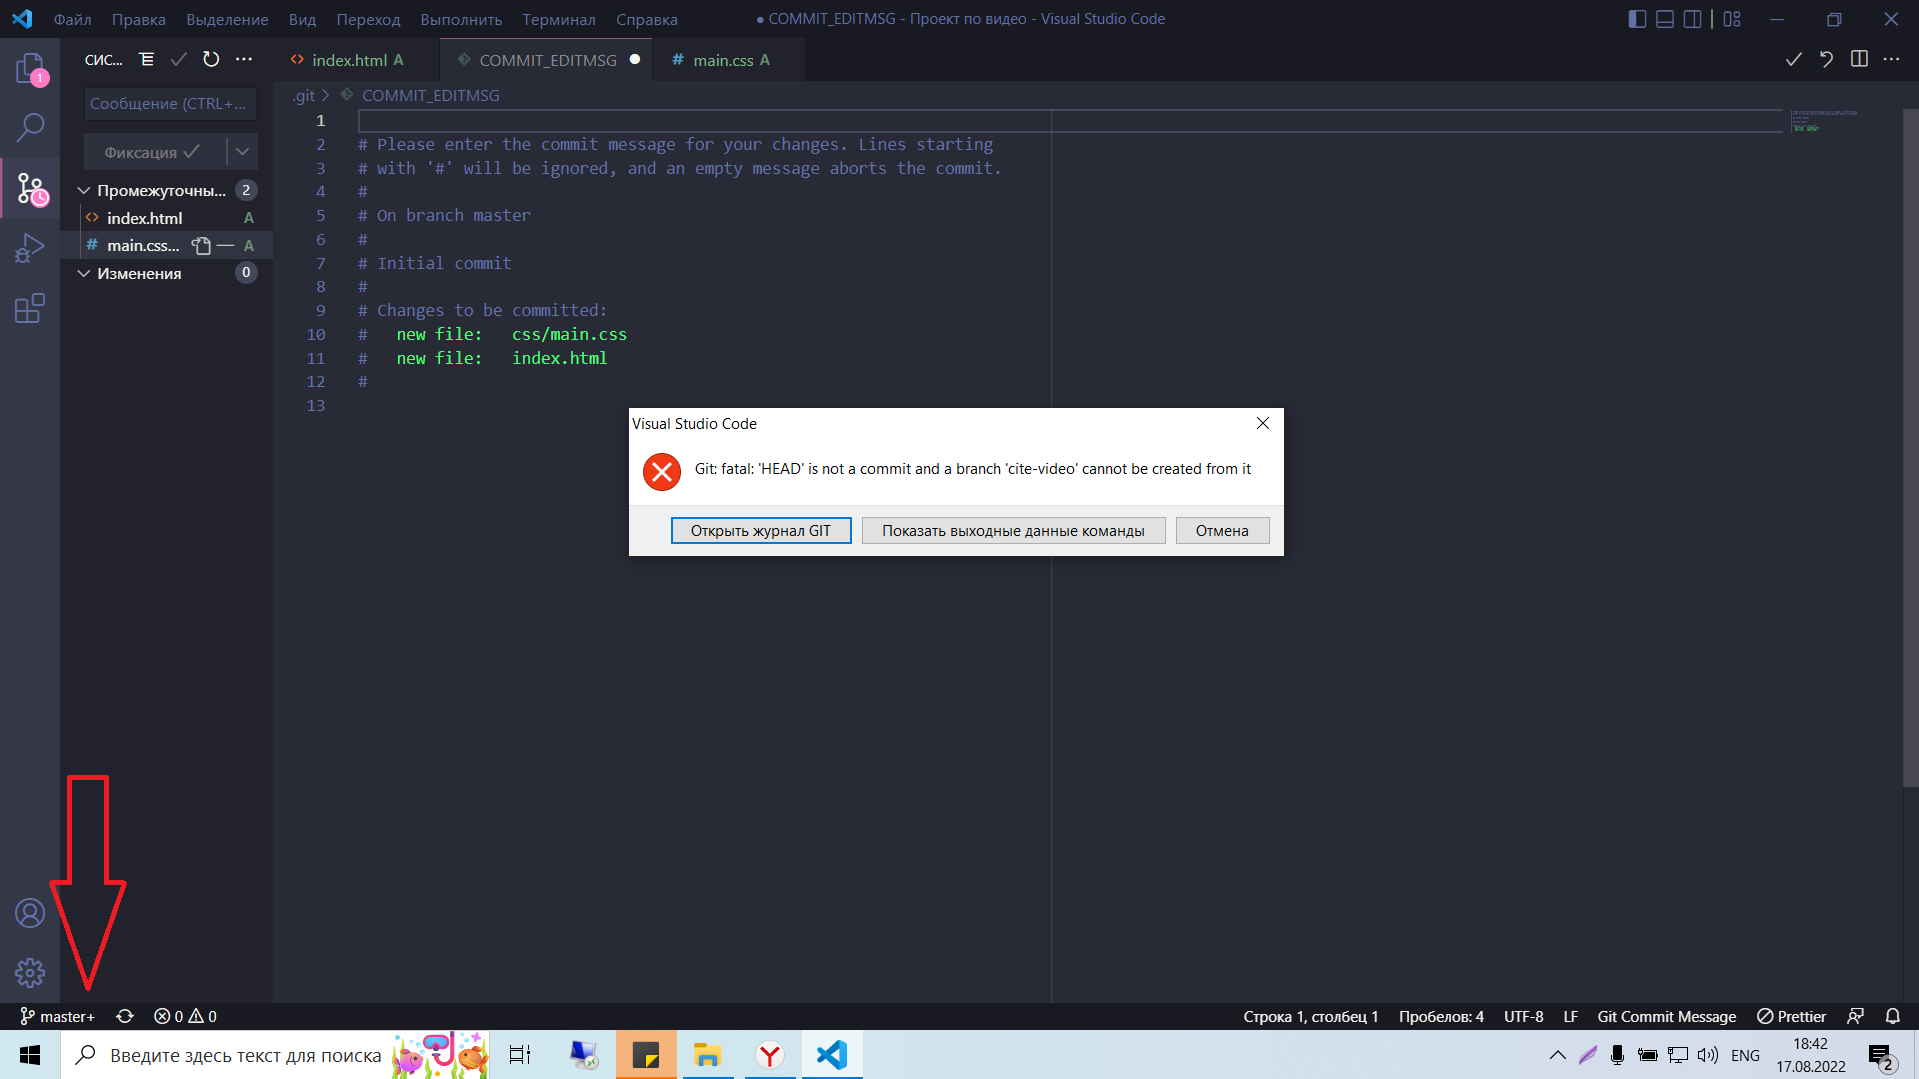1919x1079 pixels.
Task: Split the editor to the right
Action: click(1859, 60)
